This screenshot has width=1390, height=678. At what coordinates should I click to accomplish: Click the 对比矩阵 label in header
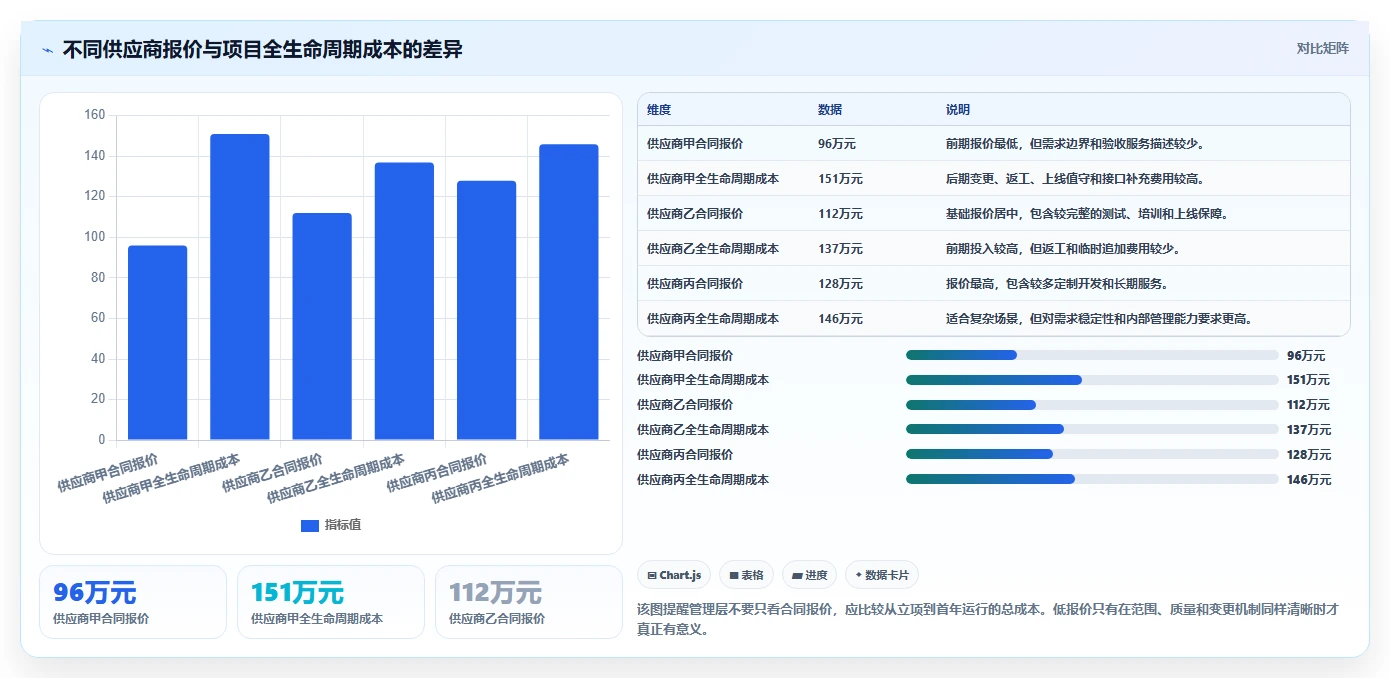[x=1322, y=48]
